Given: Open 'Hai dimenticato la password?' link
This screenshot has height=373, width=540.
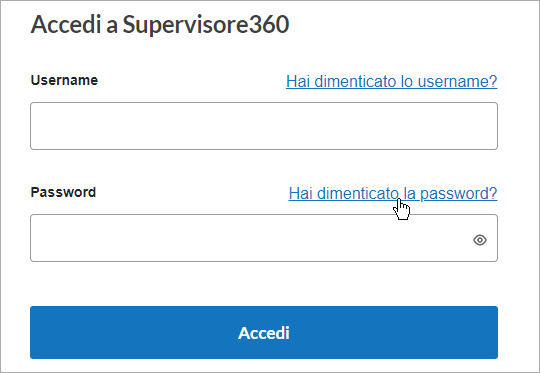Looking at the screenshot, I should pyautogui.click(x=393, y=194).
